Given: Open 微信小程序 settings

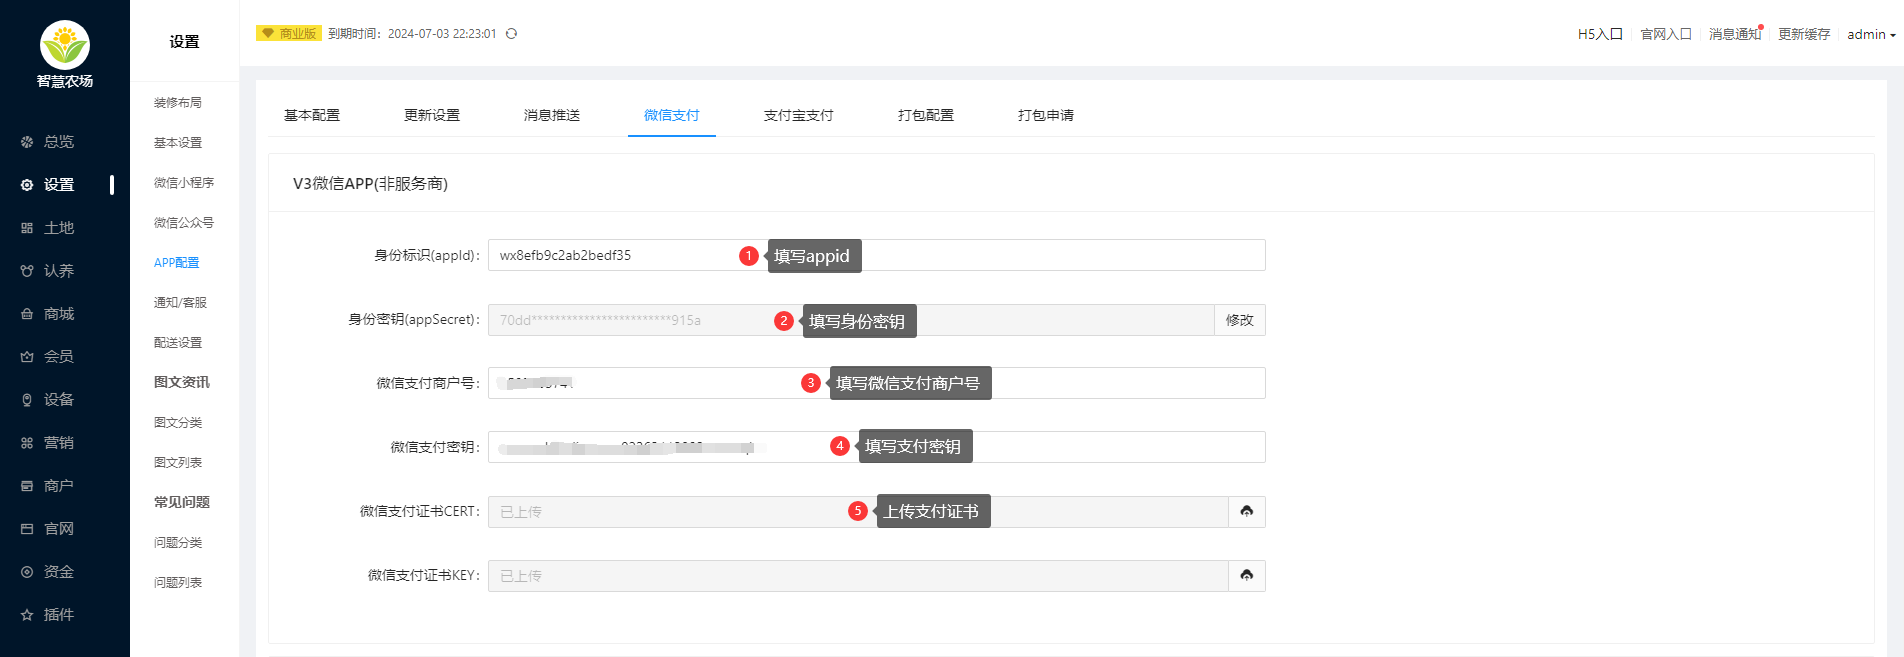Looking at the screenshot, I should pyautogui.click(x=184, y=183).
